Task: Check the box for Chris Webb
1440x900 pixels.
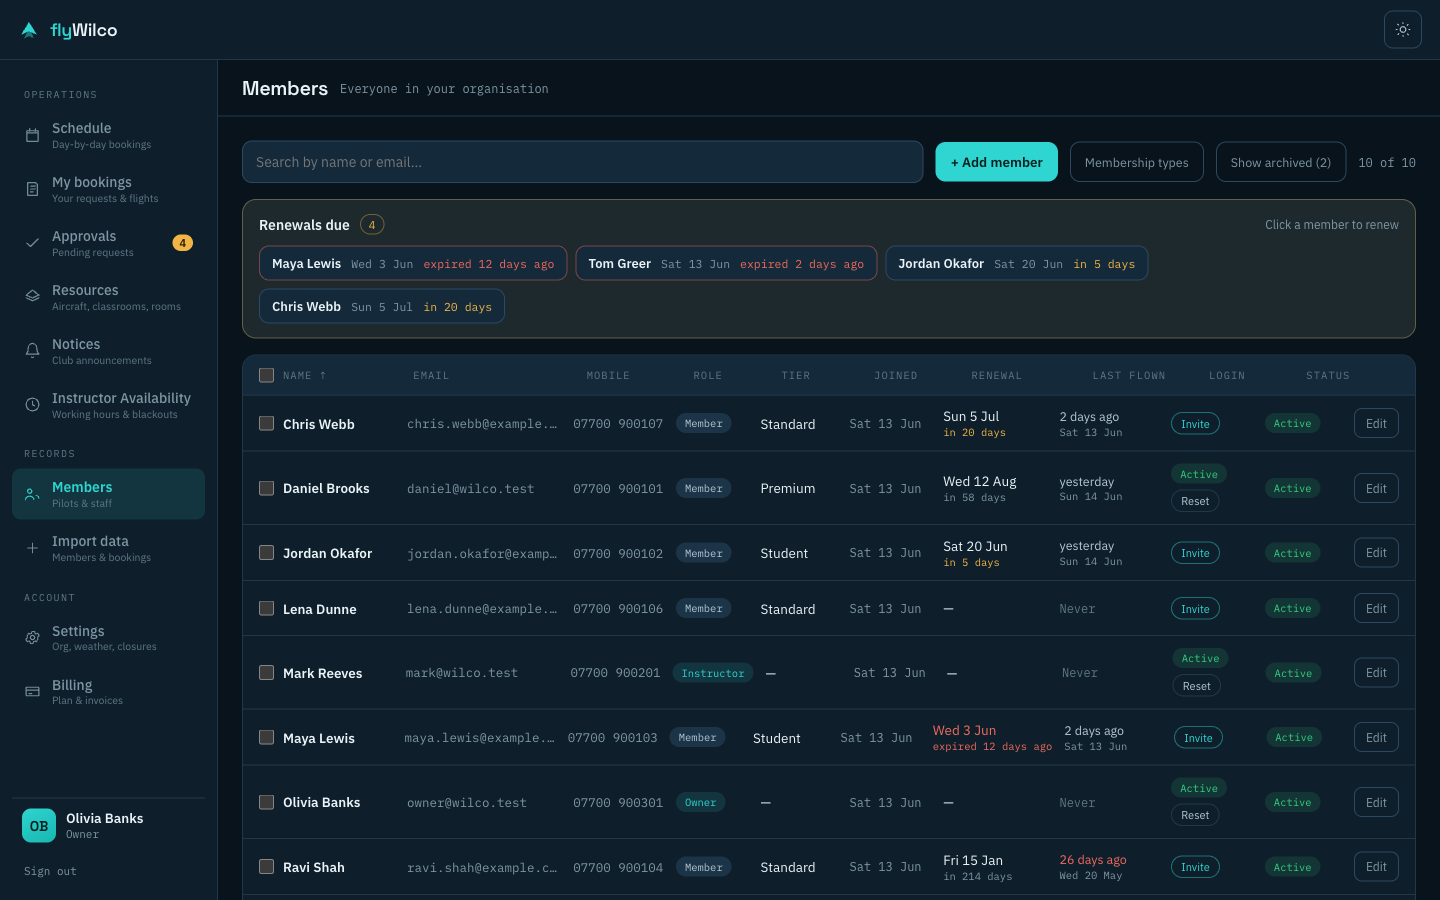Action: (266, 424)
